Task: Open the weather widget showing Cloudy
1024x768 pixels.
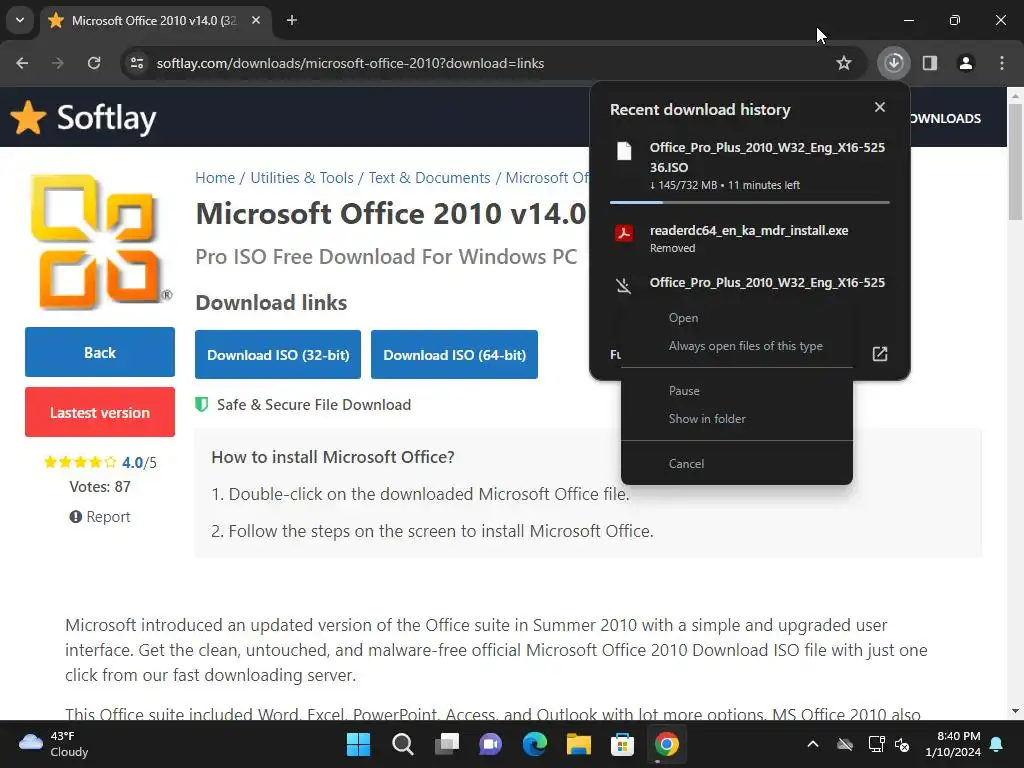Action: pos(54,744)
